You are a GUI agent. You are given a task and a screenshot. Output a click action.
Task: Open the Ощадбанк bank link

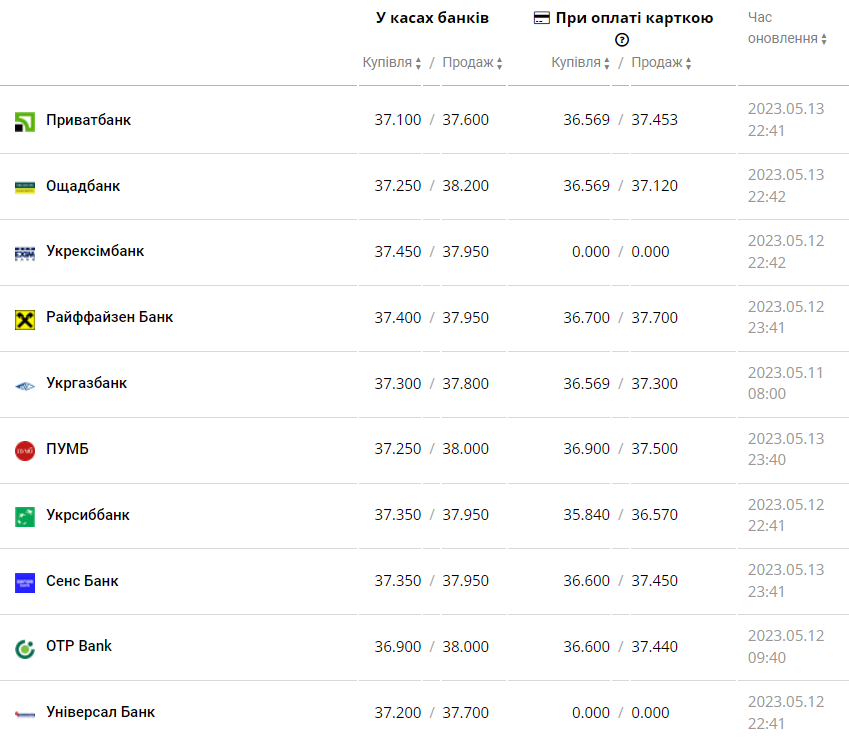click(x=83, y=186)
